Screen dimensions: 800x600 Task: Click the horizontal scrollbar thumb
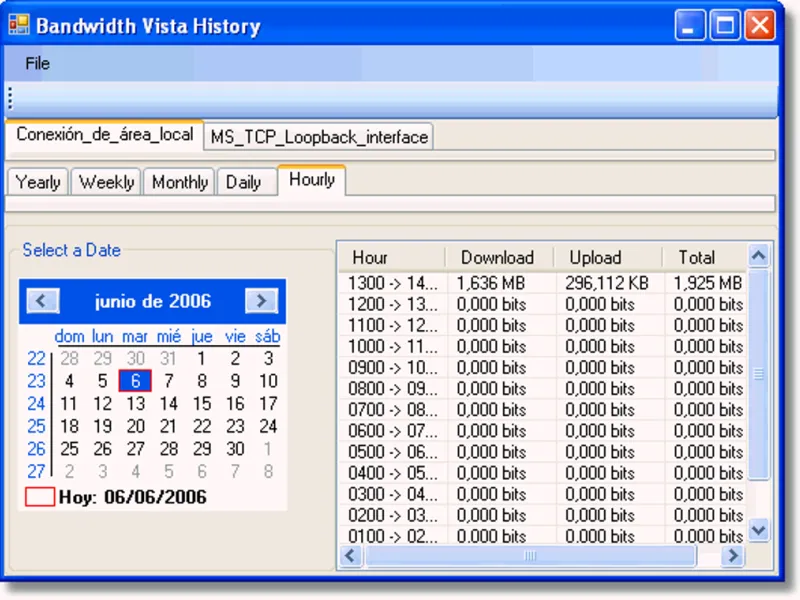[x=531, y=556]
